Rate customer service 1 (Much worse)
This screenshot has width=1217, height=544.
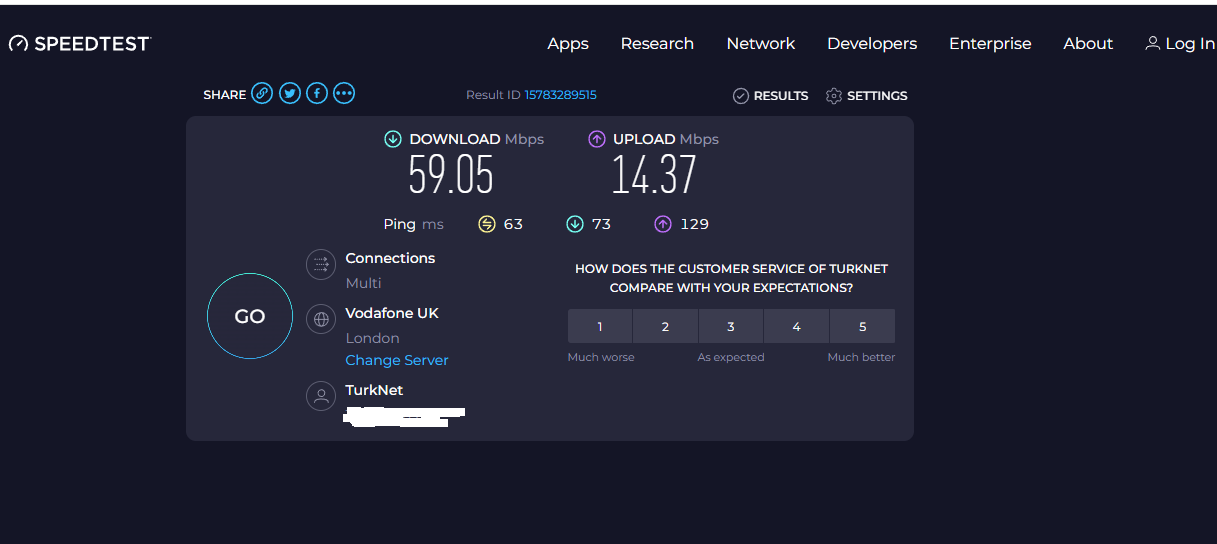(x=600, y=326)
